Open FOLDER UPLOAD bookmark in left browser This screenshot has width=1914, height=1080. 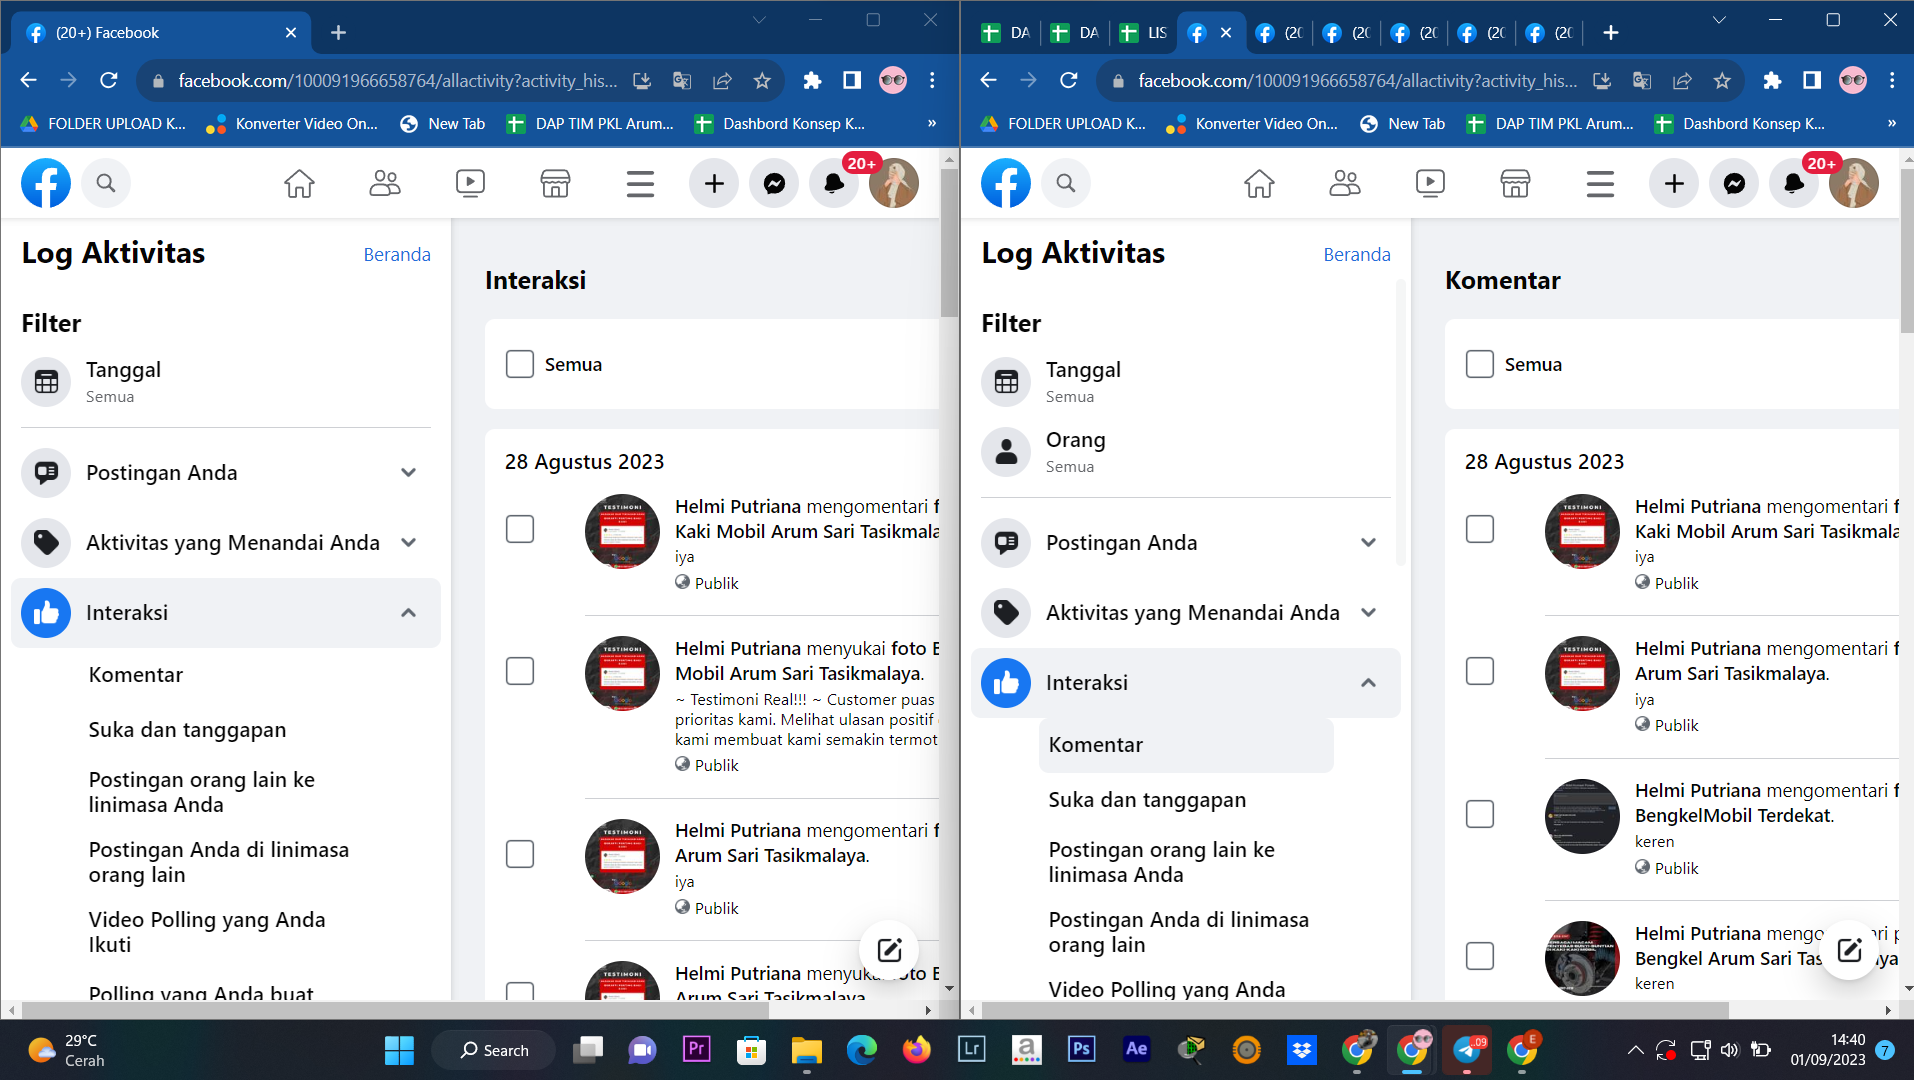(x=104, y=124)
